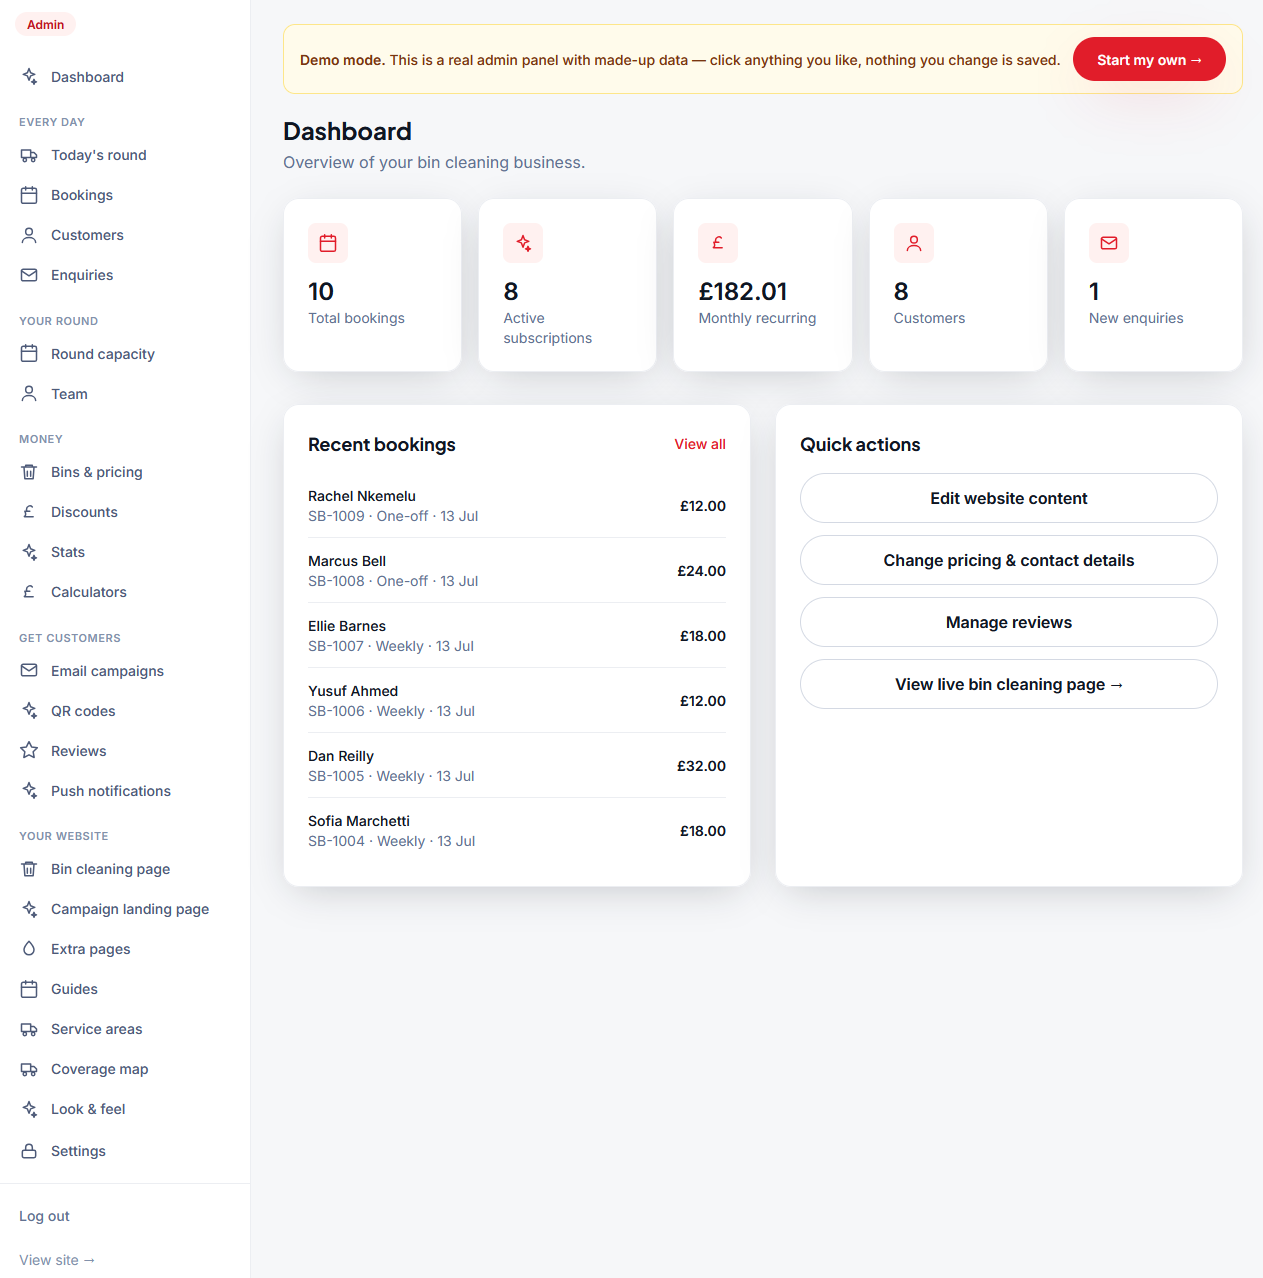The height and width of the screenshot is (1278, 1263).
Task: Click the pound icon beside Discounts
Action: [29, 512]
